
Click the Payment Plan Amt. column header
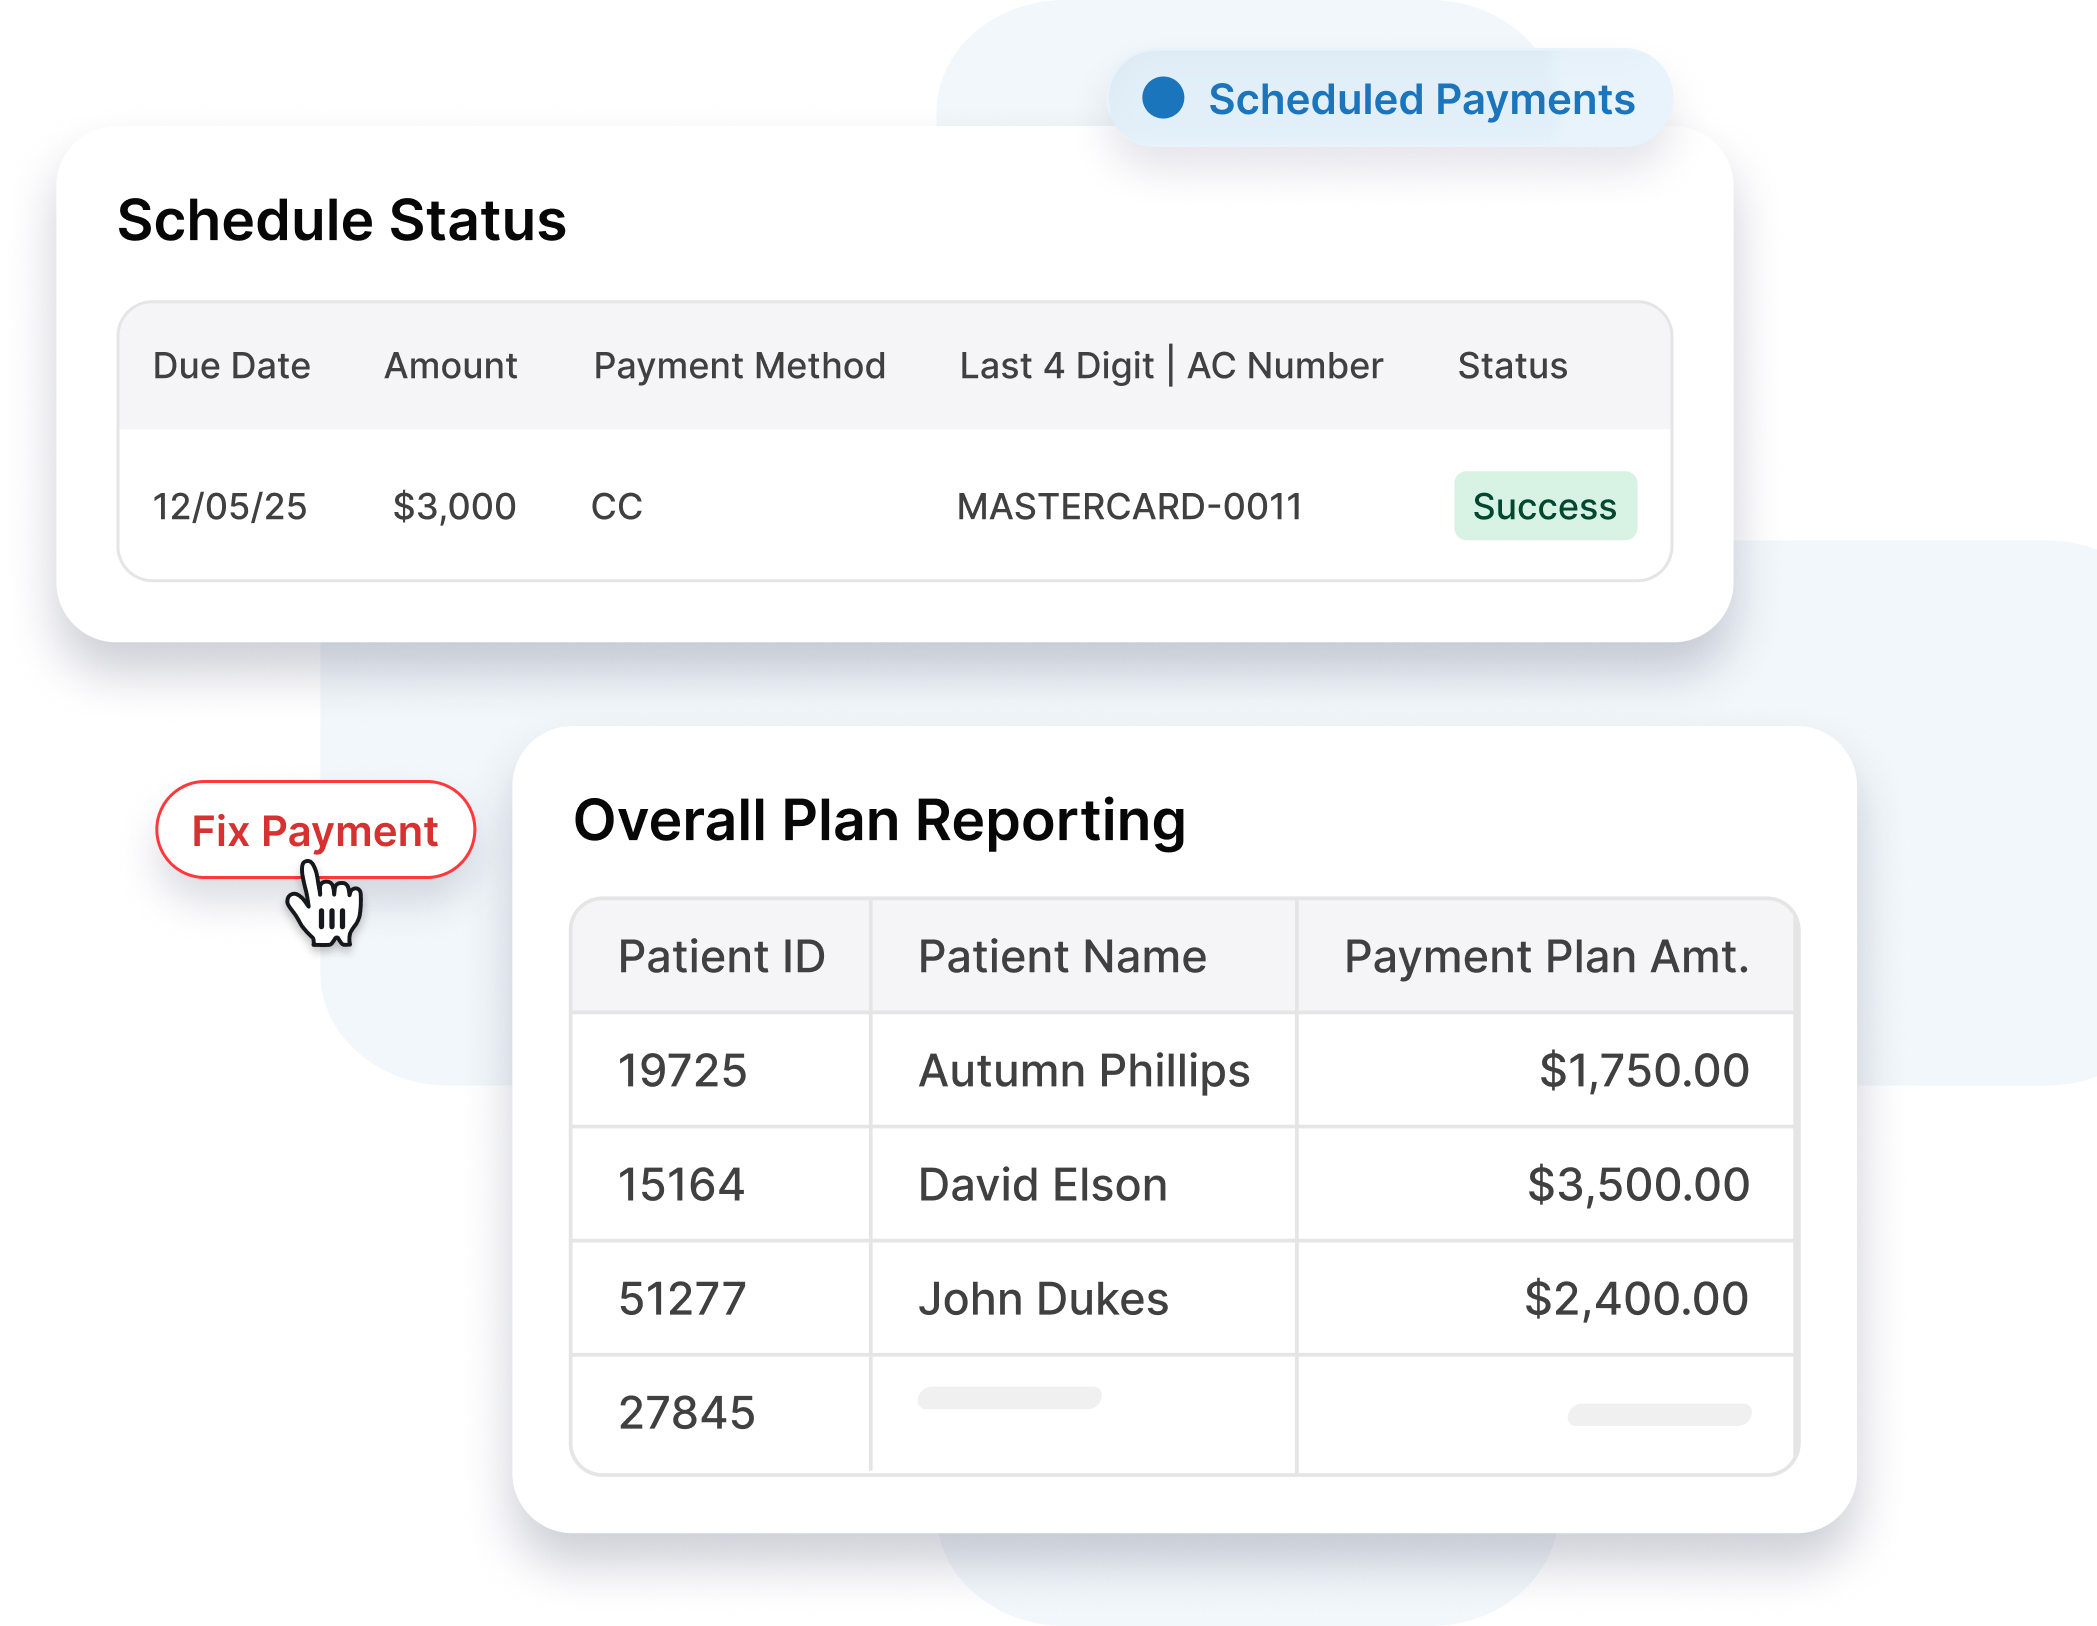[1546, 957]
